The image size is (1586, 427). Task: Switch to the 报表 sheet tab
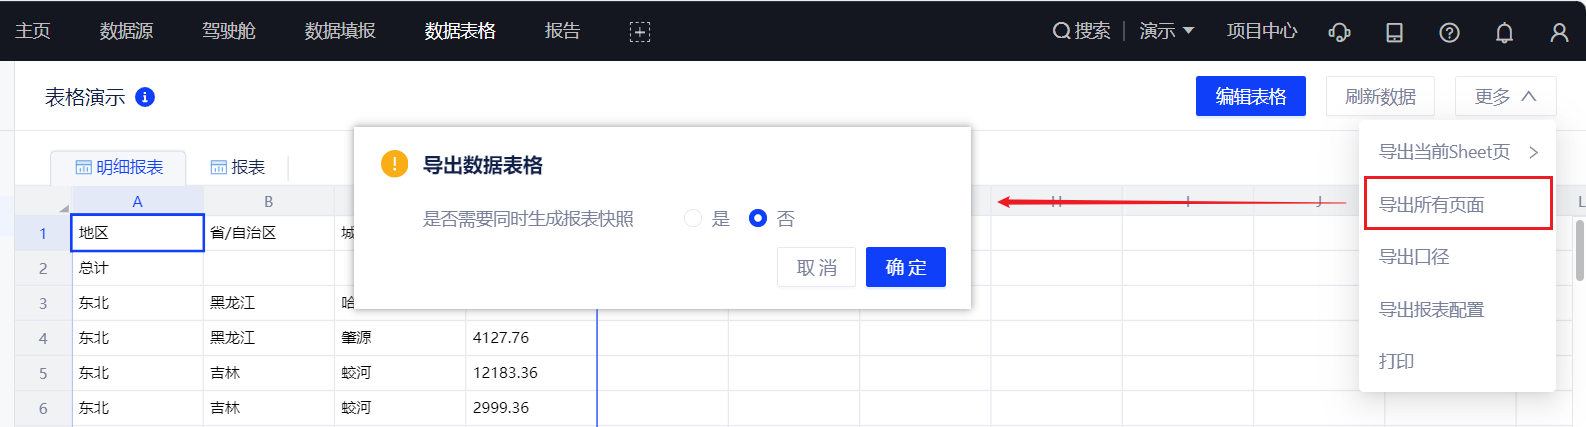238,167
